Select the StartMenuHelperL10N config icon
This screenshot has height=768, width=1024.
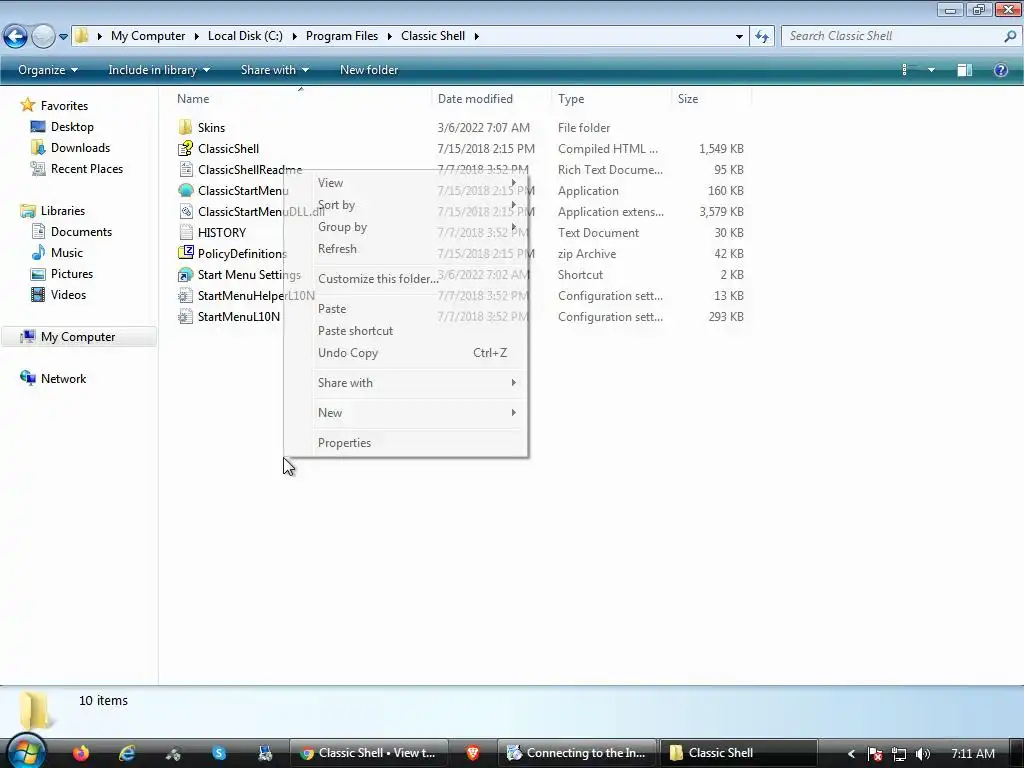coord(185,295)
